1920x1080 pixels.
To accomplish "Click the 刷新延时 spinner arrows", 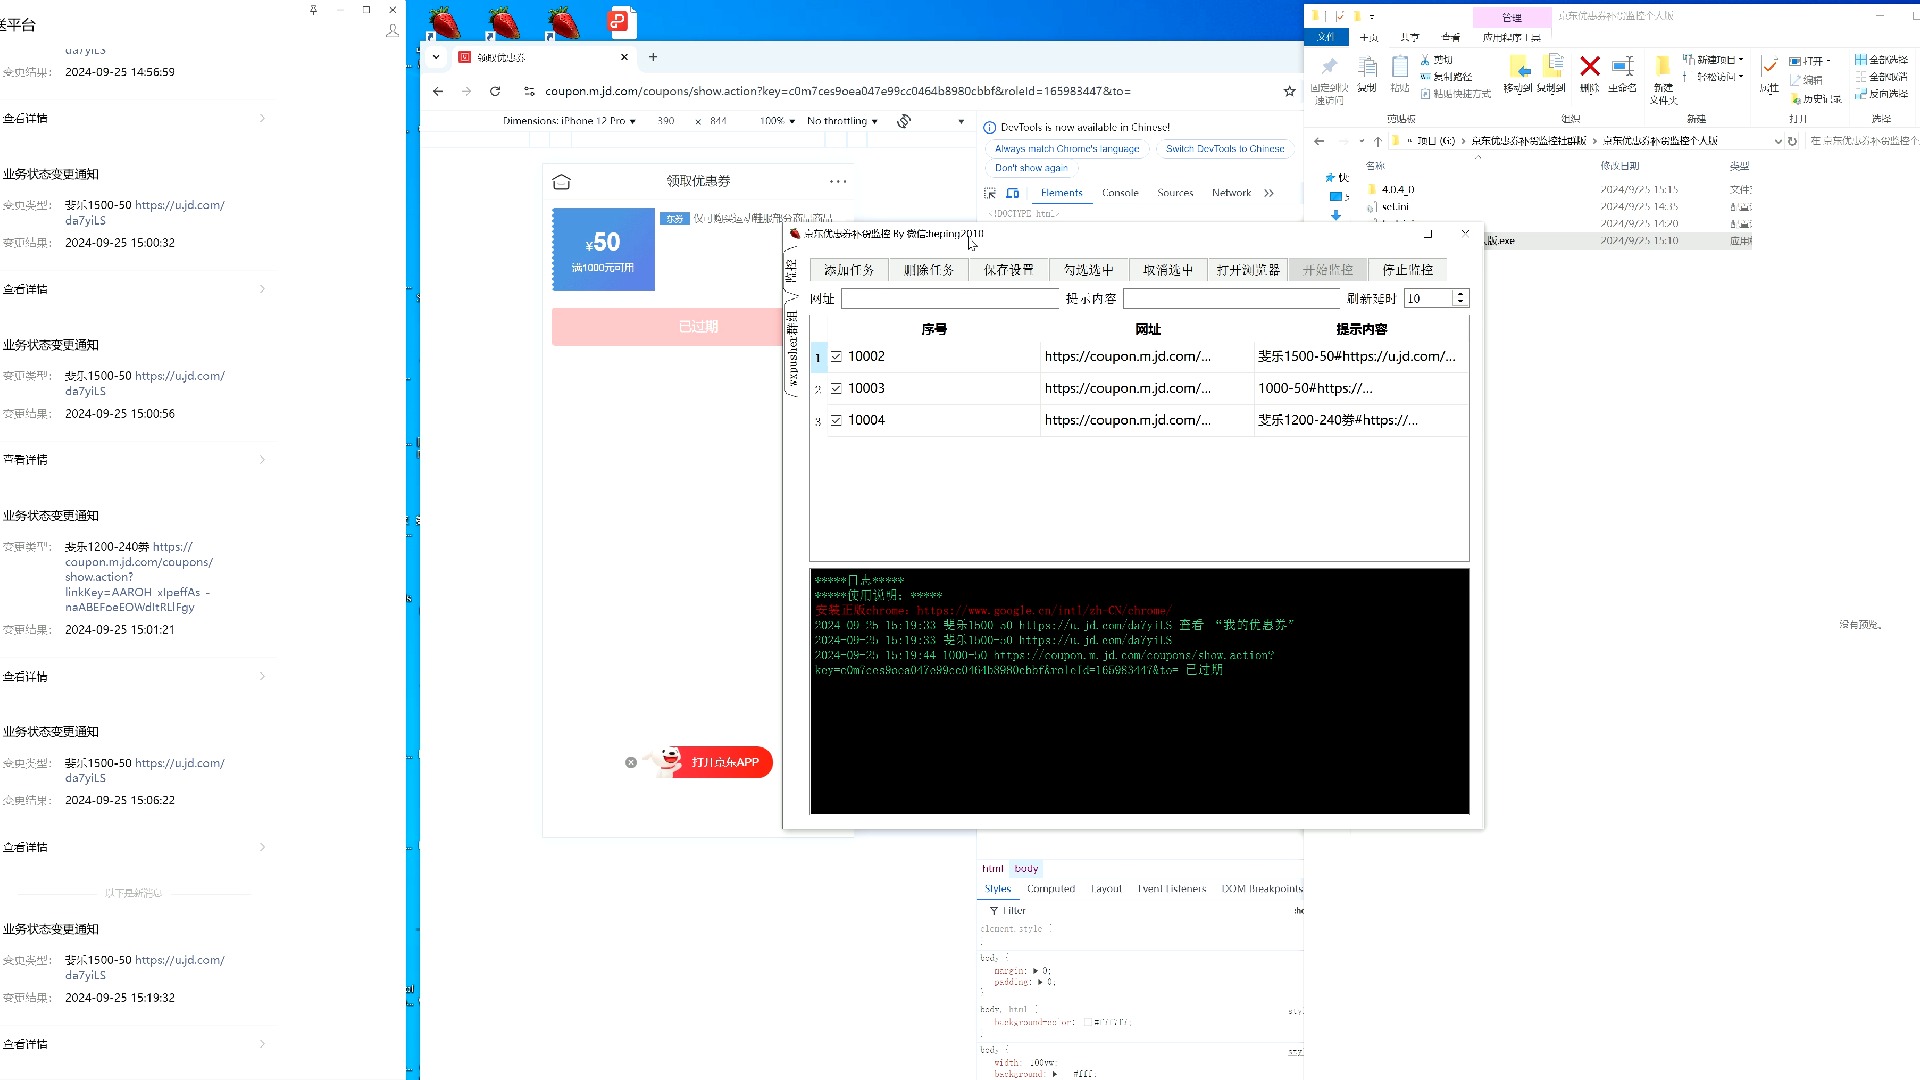I will click(1461, 298).
